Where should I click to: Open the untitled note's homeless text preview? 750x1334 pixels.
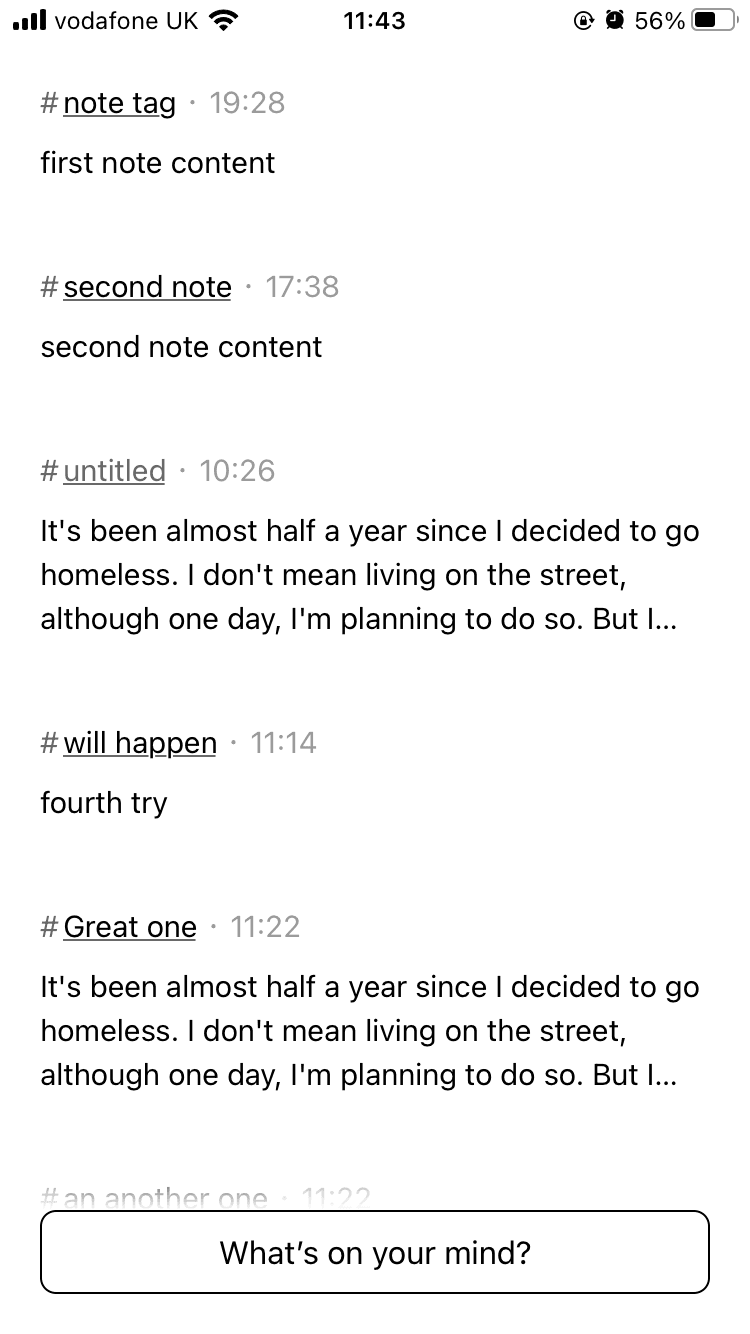click(369, 575)
